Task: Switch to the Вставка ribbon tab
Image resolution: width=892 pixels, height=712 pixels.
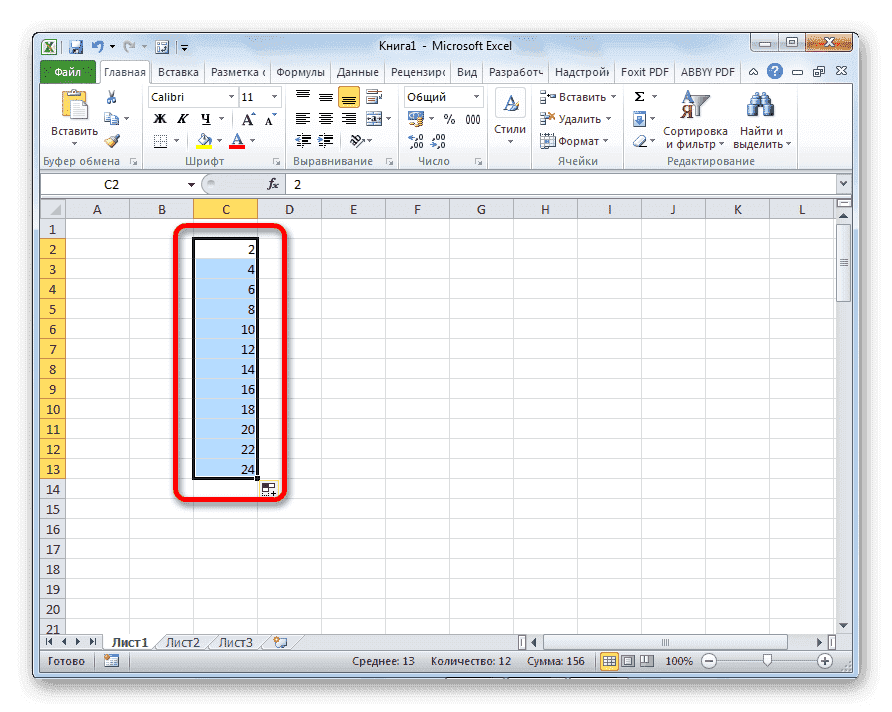Action: [177, 71]
